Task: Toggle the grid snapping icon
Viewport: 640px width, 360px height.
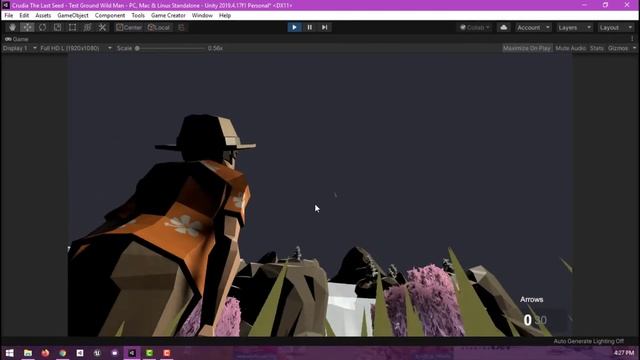Action: [x=181, y=27]
